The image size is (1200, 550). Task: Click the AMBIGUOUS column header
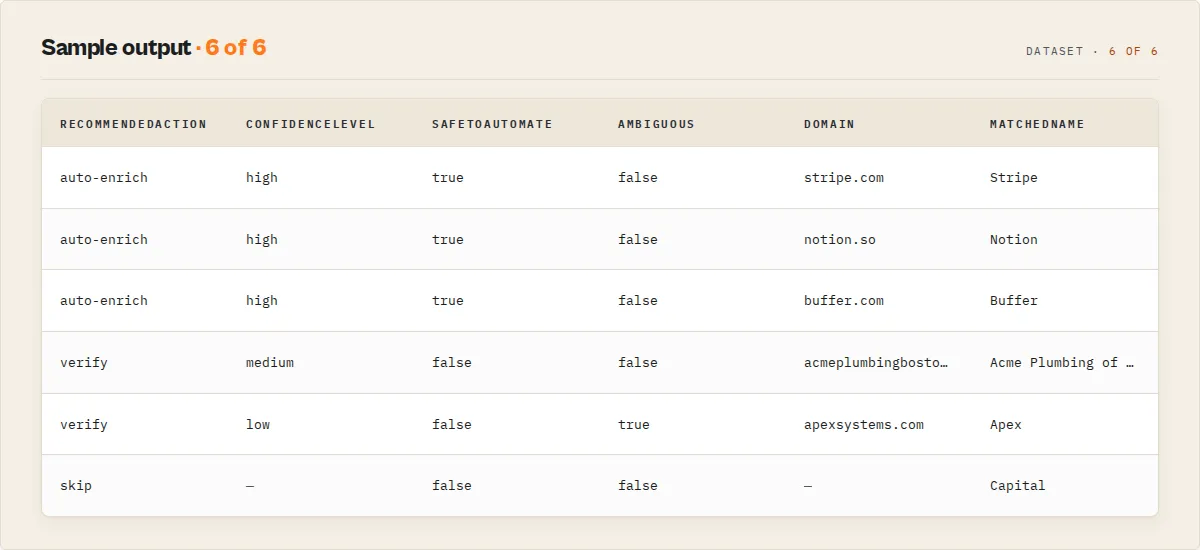tap(656, 124)
